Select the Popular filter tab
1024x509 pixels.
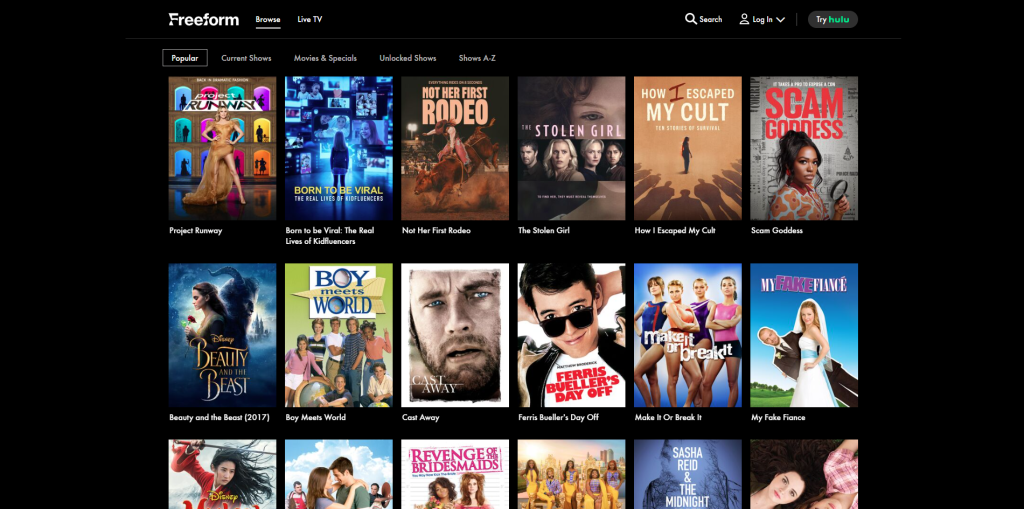coord(185,58)
